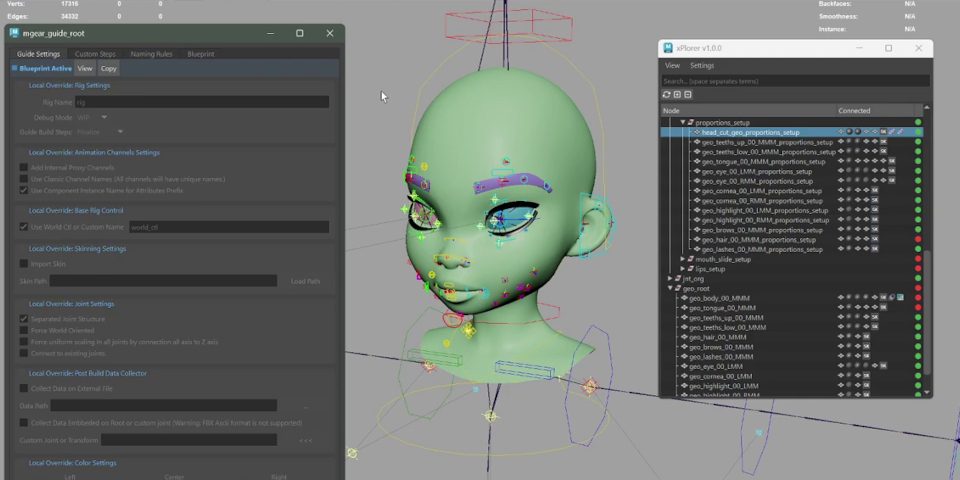Click the Load Path button
This screenshot has width=960, height=480.
pos(305,282)
